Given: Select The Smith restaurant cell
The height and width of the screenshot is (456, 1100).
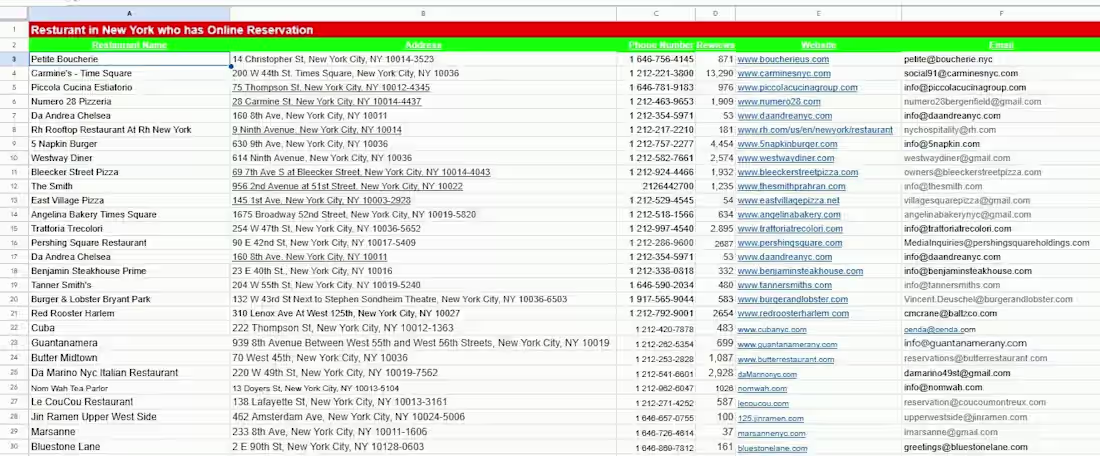Looking at the screenshot, I should pyautogui.click(x=129, y=187).
